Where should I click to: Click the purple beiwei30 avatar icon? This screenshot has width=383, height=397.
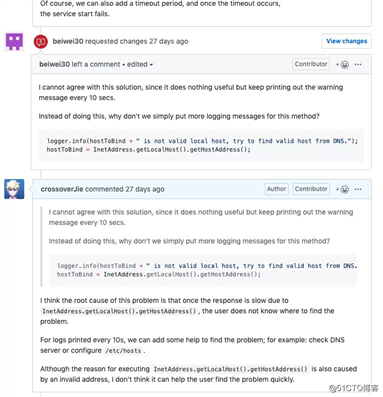coord(14,42)
